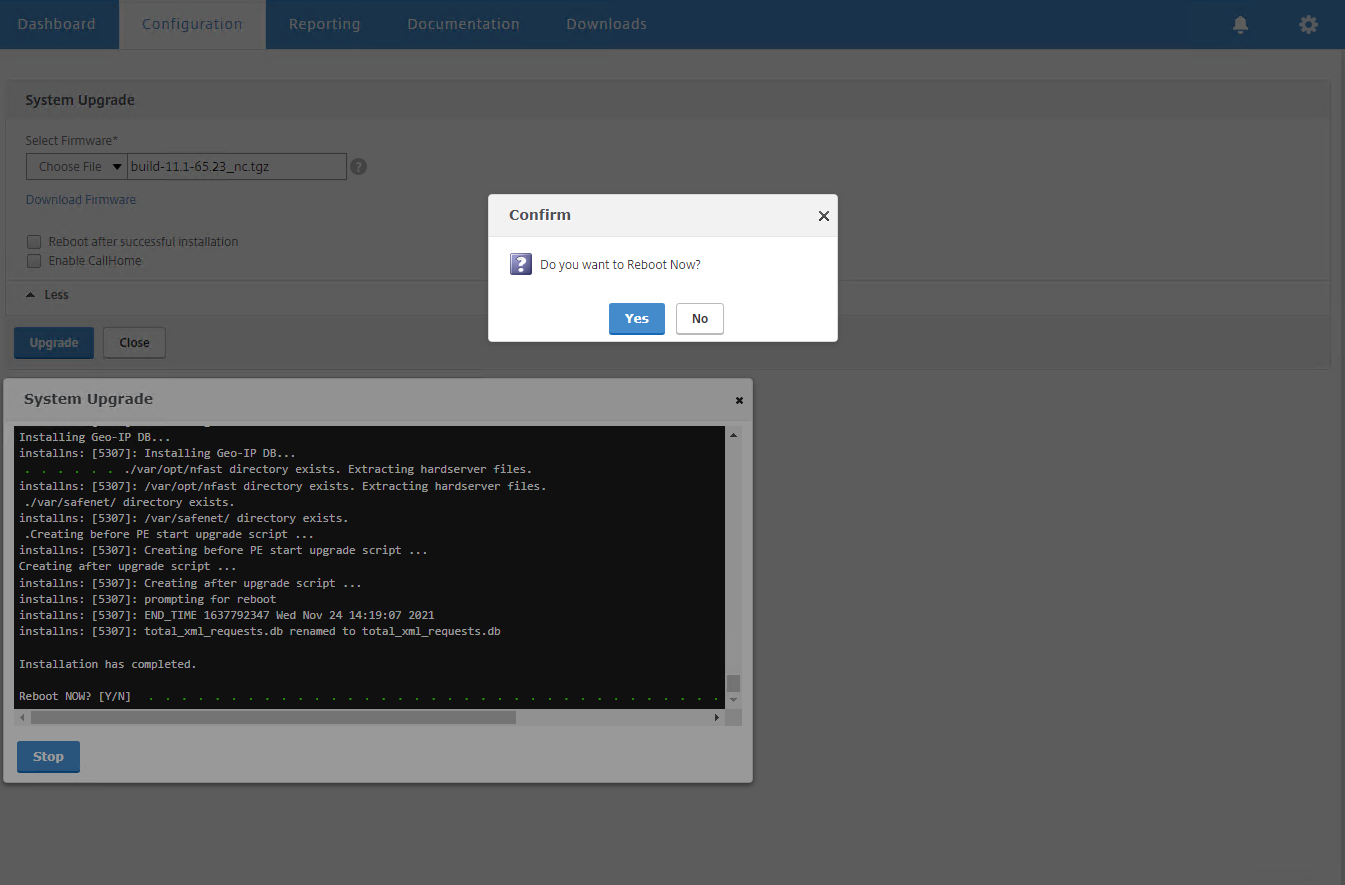Click the firmware file name field
Screen dimensions: 1345x885
pyautogui.click(x=237, y=167)
